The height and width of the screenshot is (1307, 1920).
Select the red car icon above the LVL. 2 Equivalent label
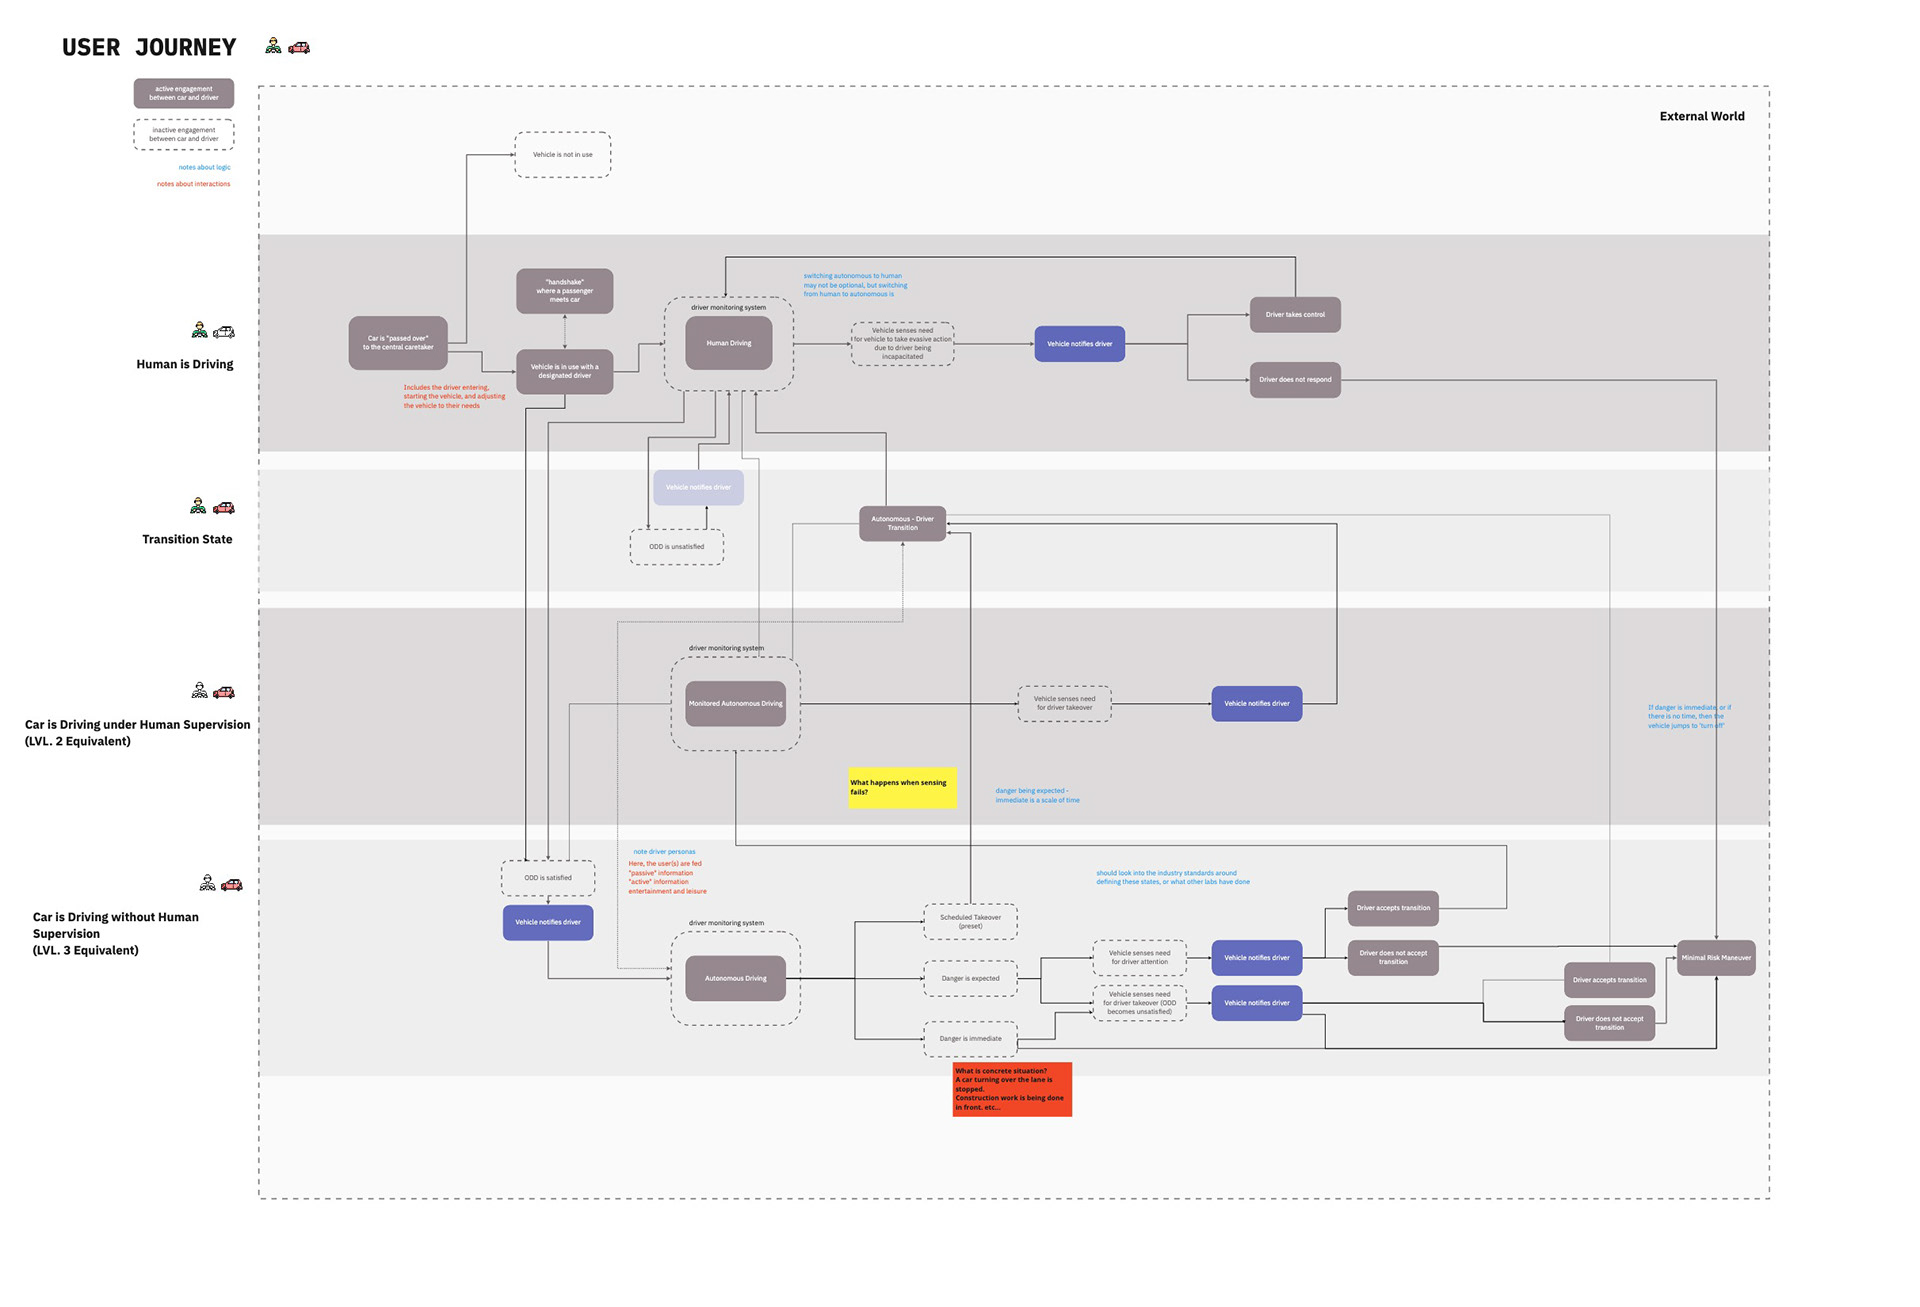pyautogui.click(x=225, y=692)
